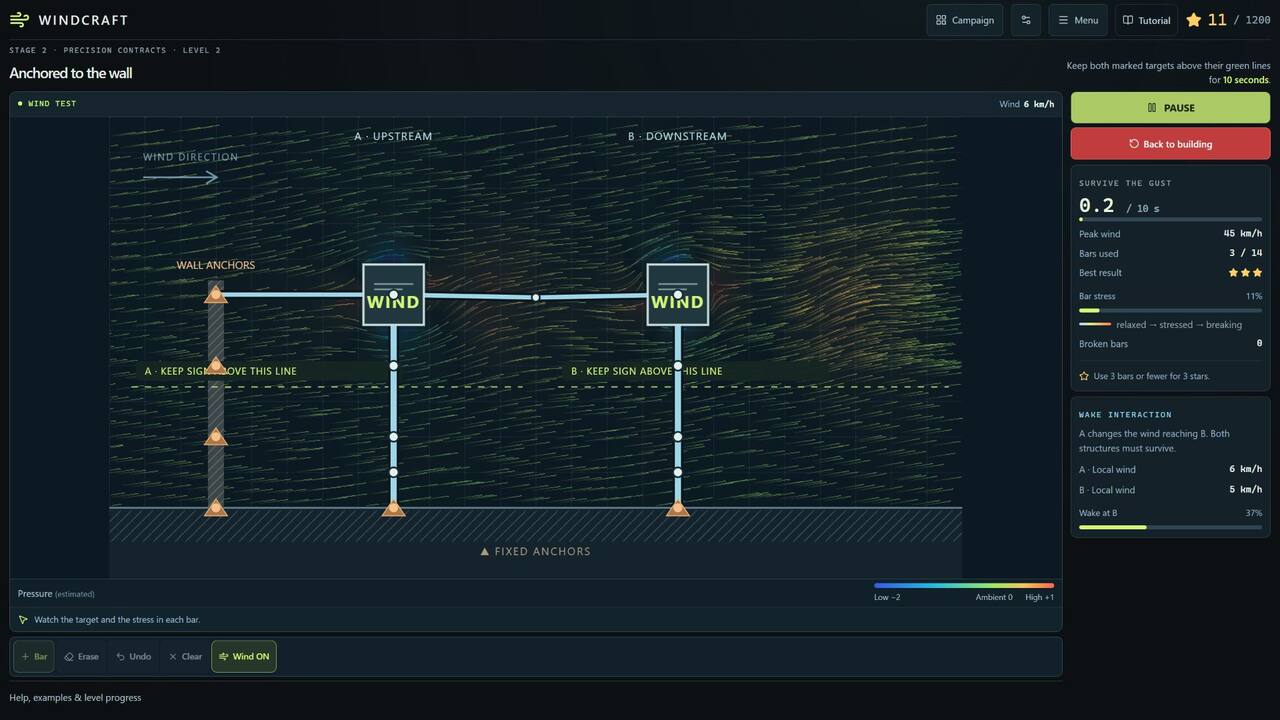The image size is (1280, 720).
Task: Select the Erase tool
Action: pos(82,657)
